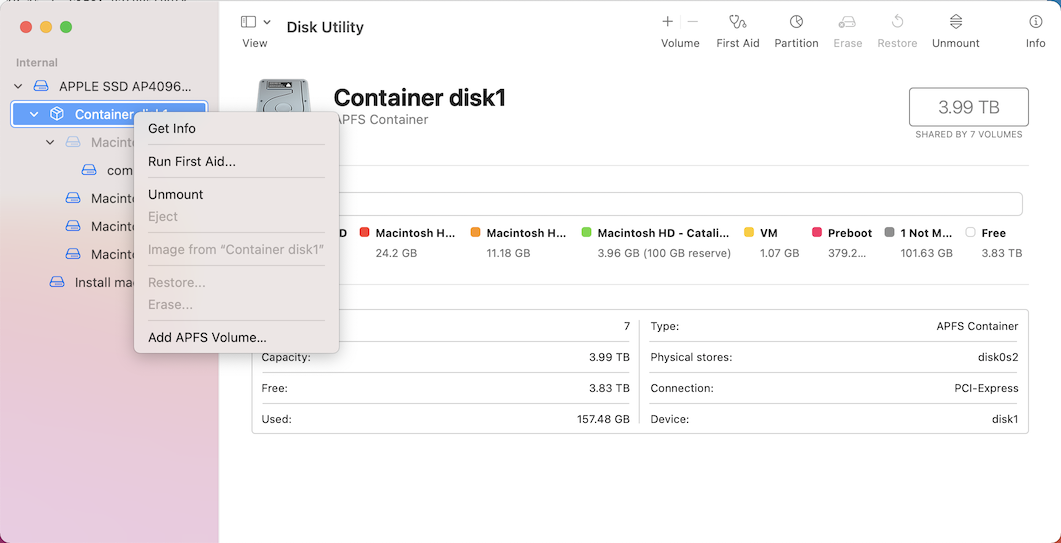
Task: Collapse the greyed Macintosh volume chevron
Action: [x=50, y=142]
